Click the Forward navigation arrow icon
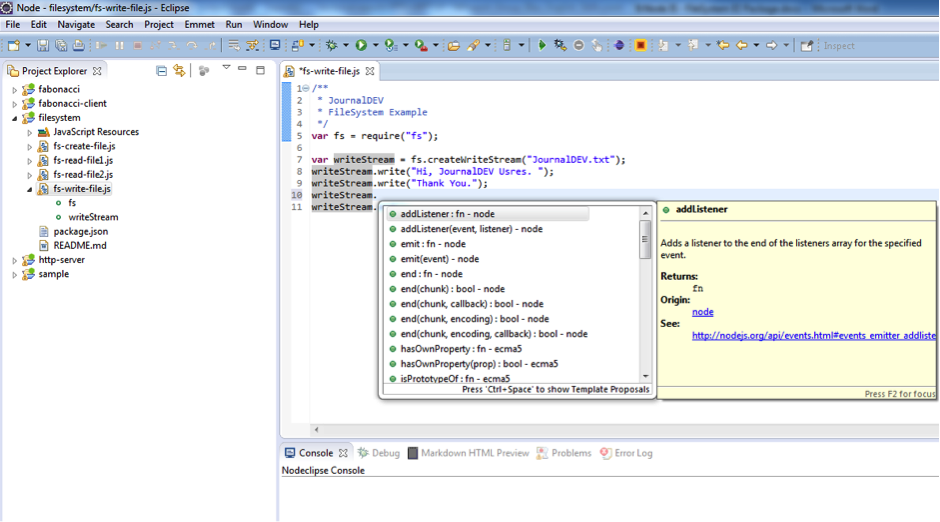This screenshot has width=940, height=522. point(772,46)
